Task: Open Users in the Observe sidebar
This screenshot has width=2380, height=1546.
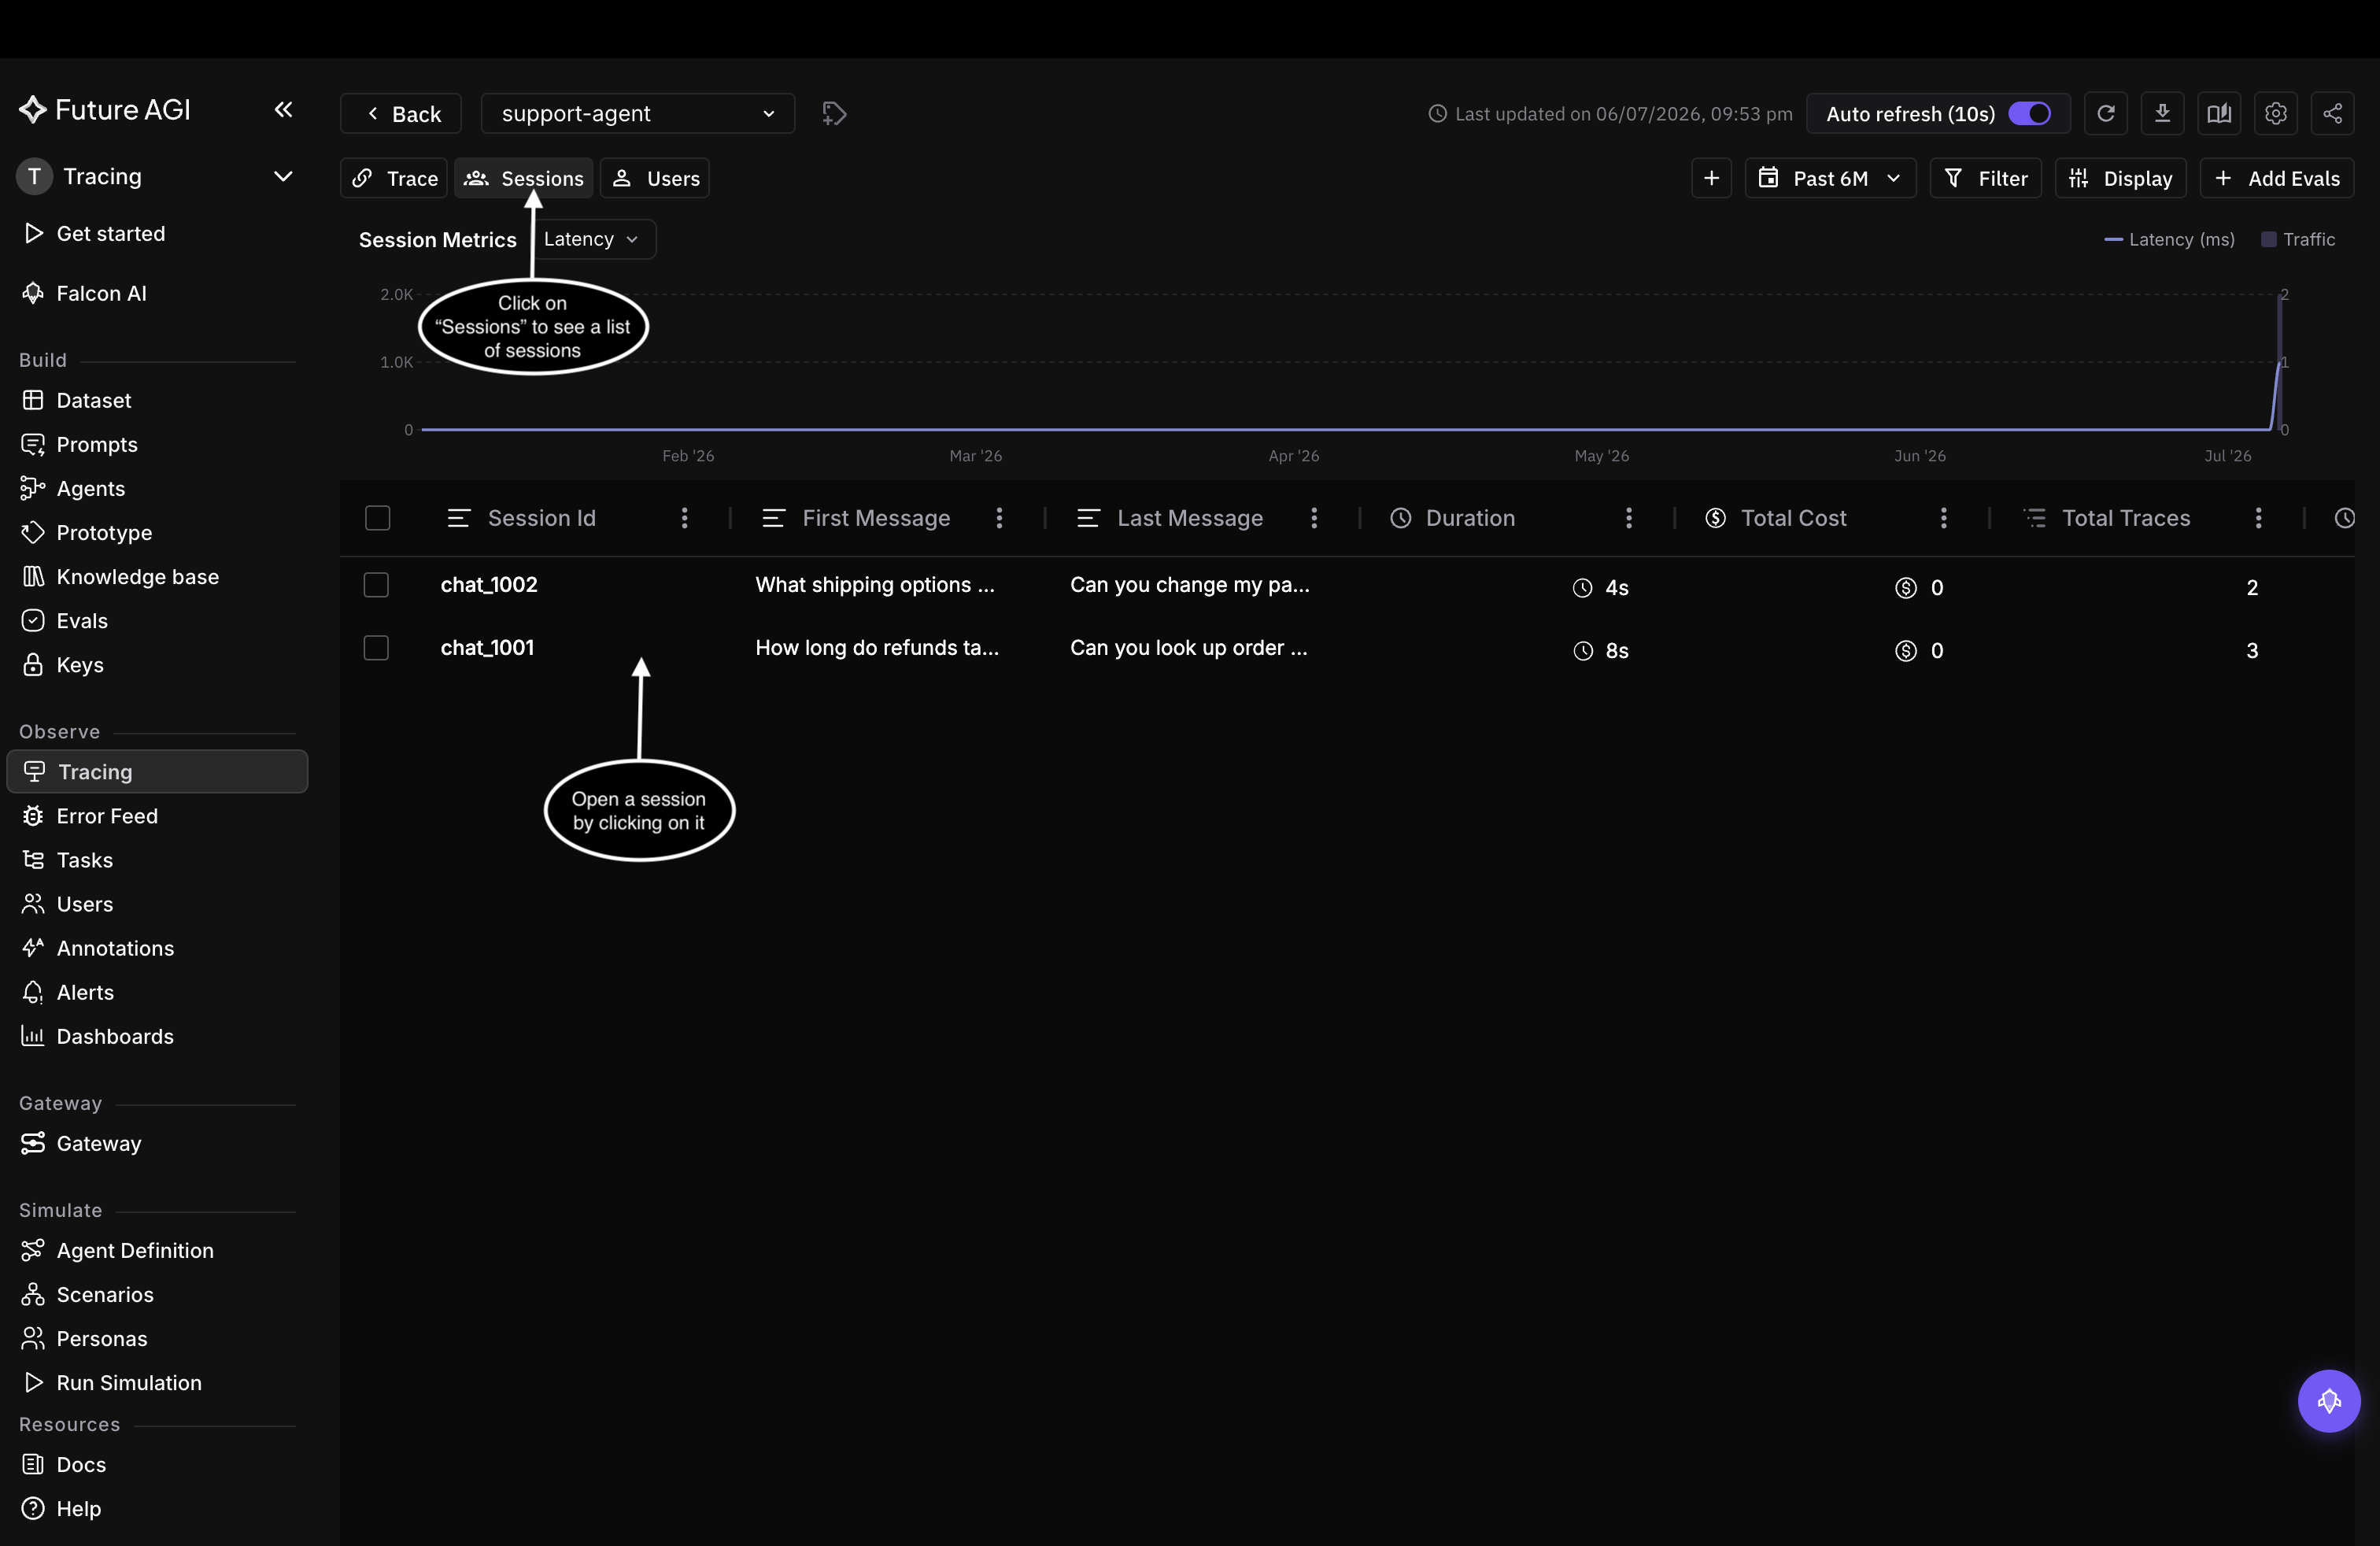Action: click(157, 904)
